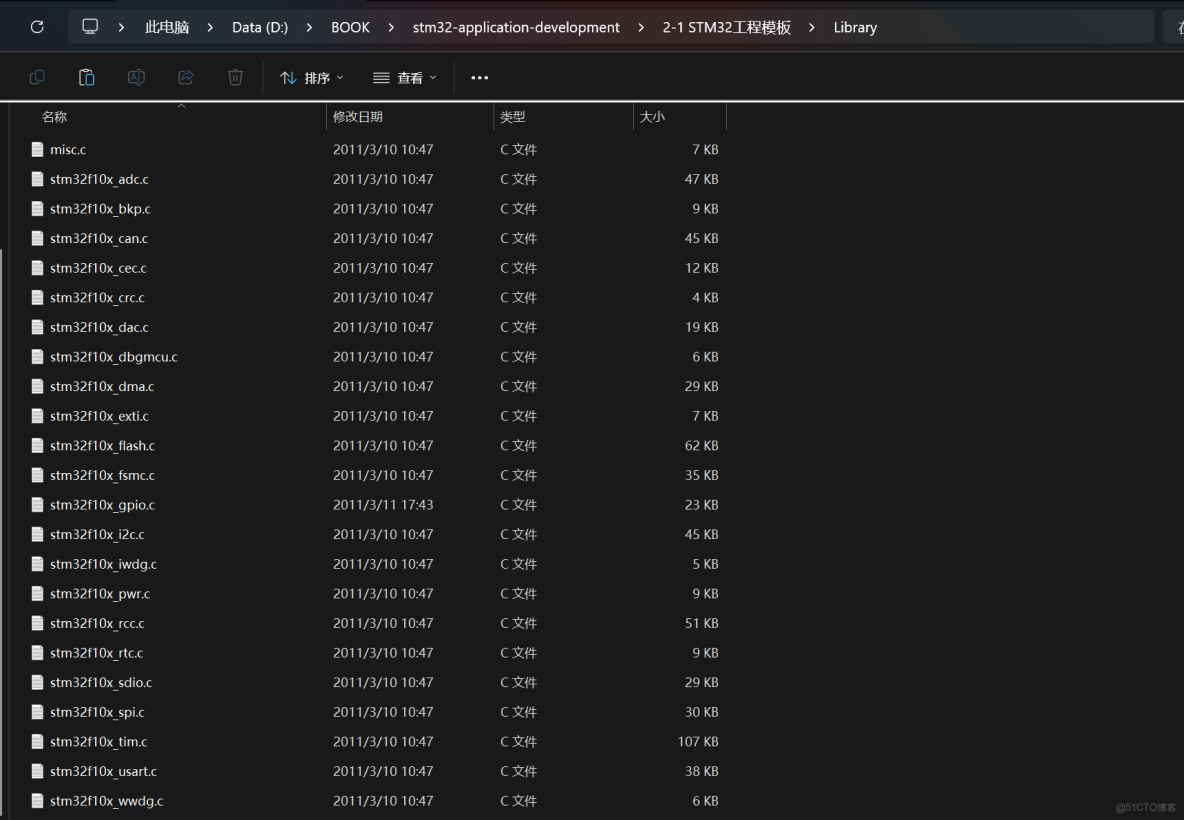1184x820 pixels.
Task: Click the share icon in toolbar
Action: (x=185, y=77)
